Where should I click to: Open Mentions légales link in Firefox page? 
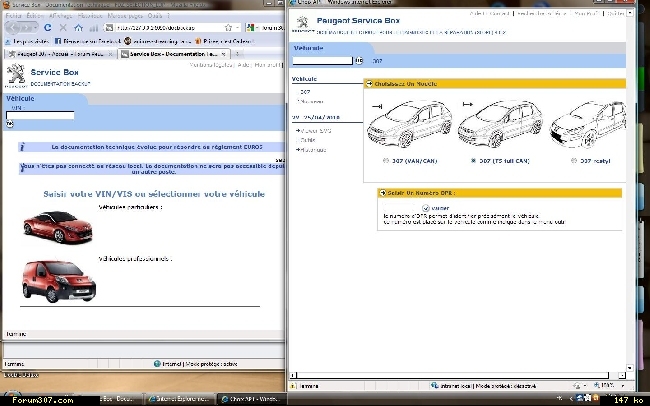211,65
